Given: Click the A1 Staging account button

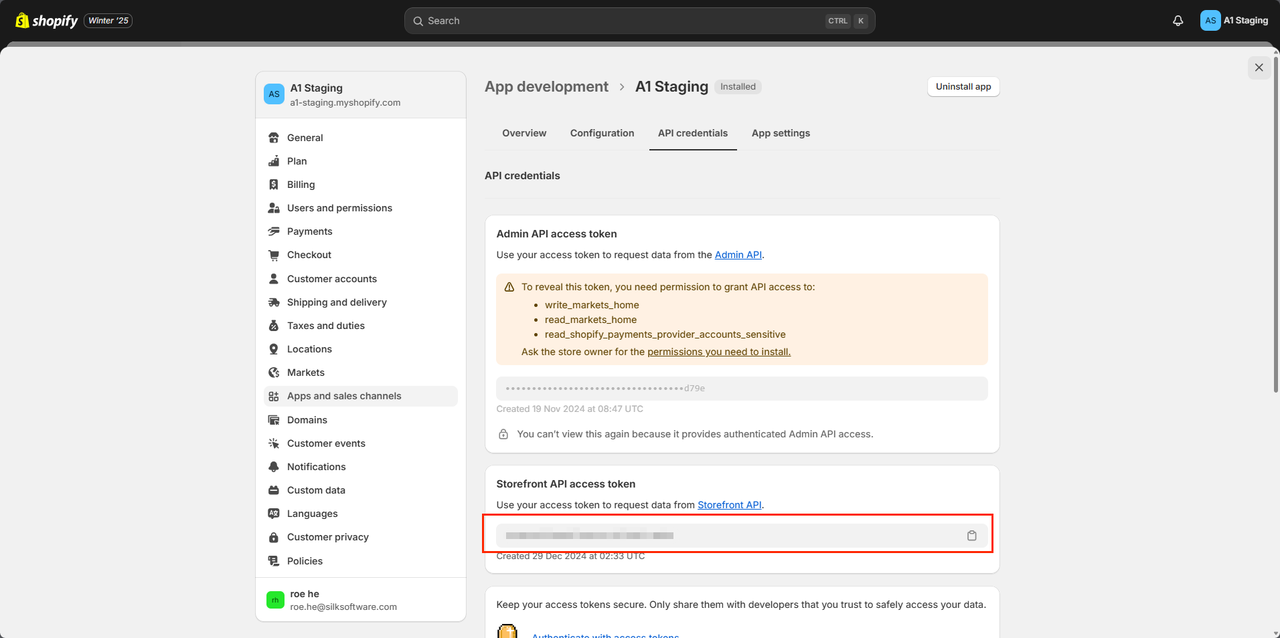Looking at the screenshot, I should 1234,20.
